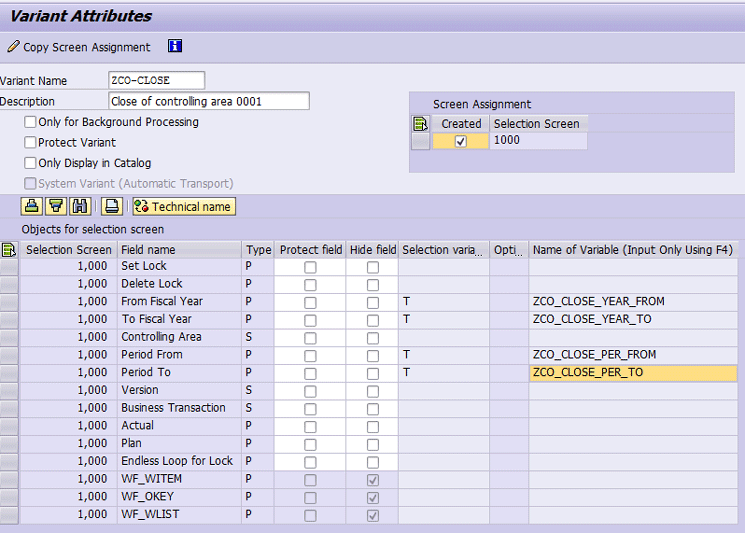Select the row selector for Period From
Screen dimensions: 745x533
[9, 355]
